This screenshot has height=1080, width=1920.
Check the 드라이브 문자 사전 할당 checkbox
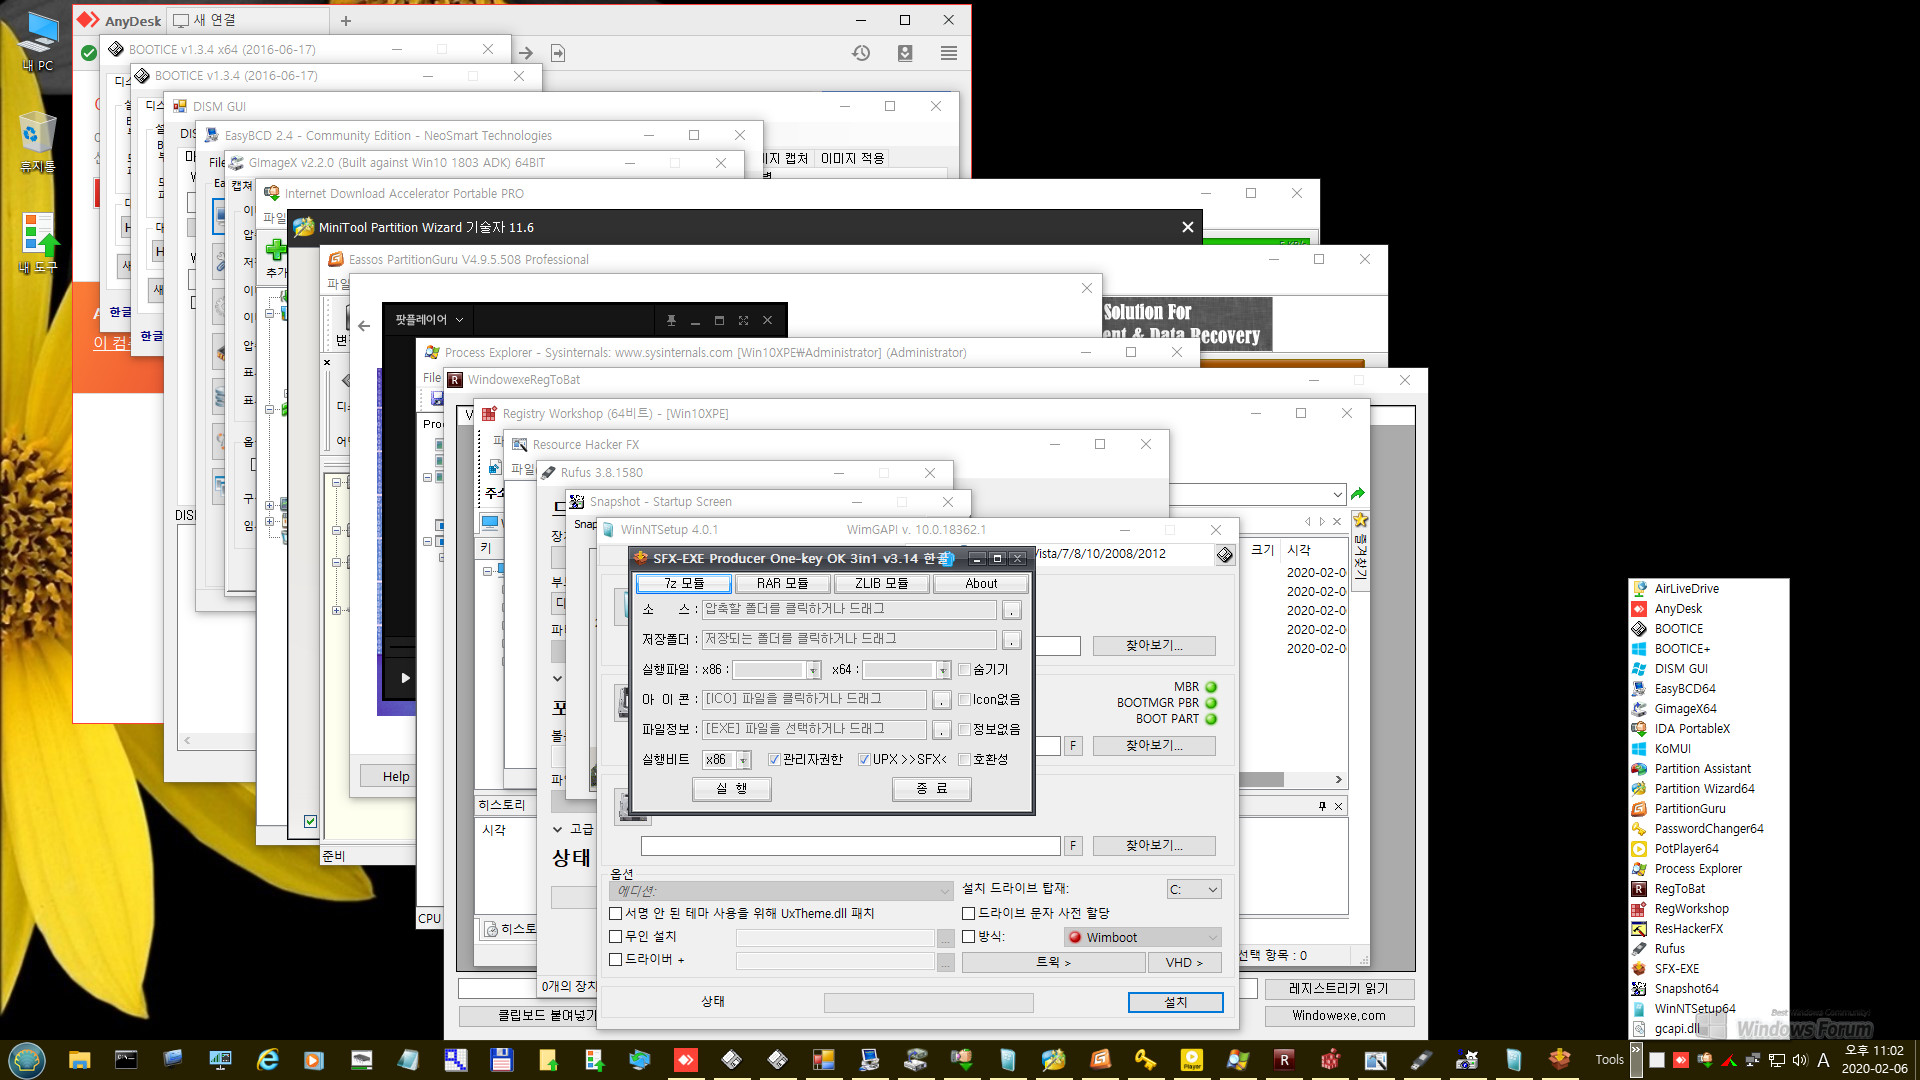tap(969, 913)
